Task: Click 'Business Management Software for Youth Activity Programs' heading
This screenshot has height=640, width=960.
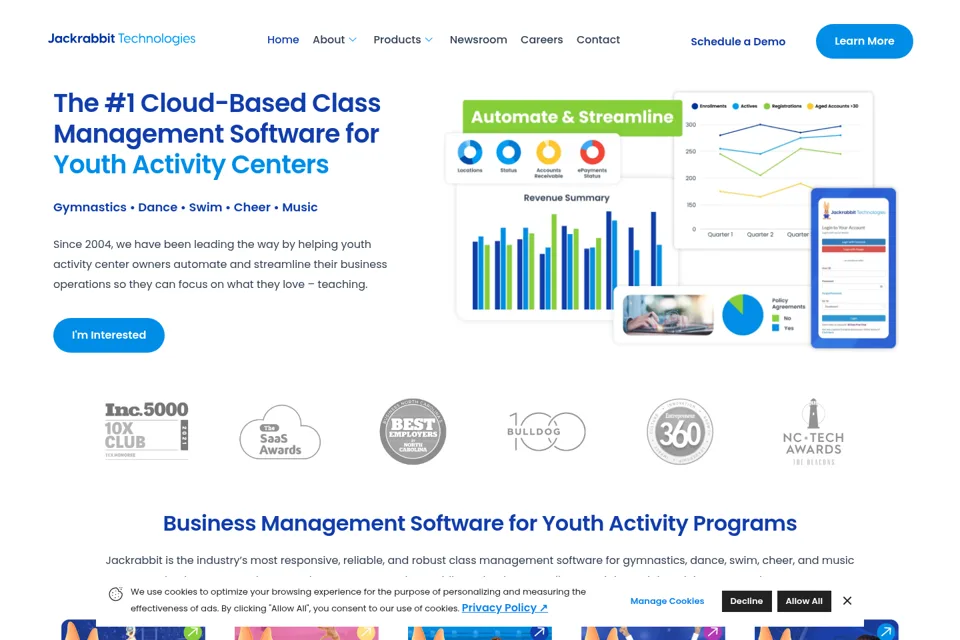Action: [480, 523]
